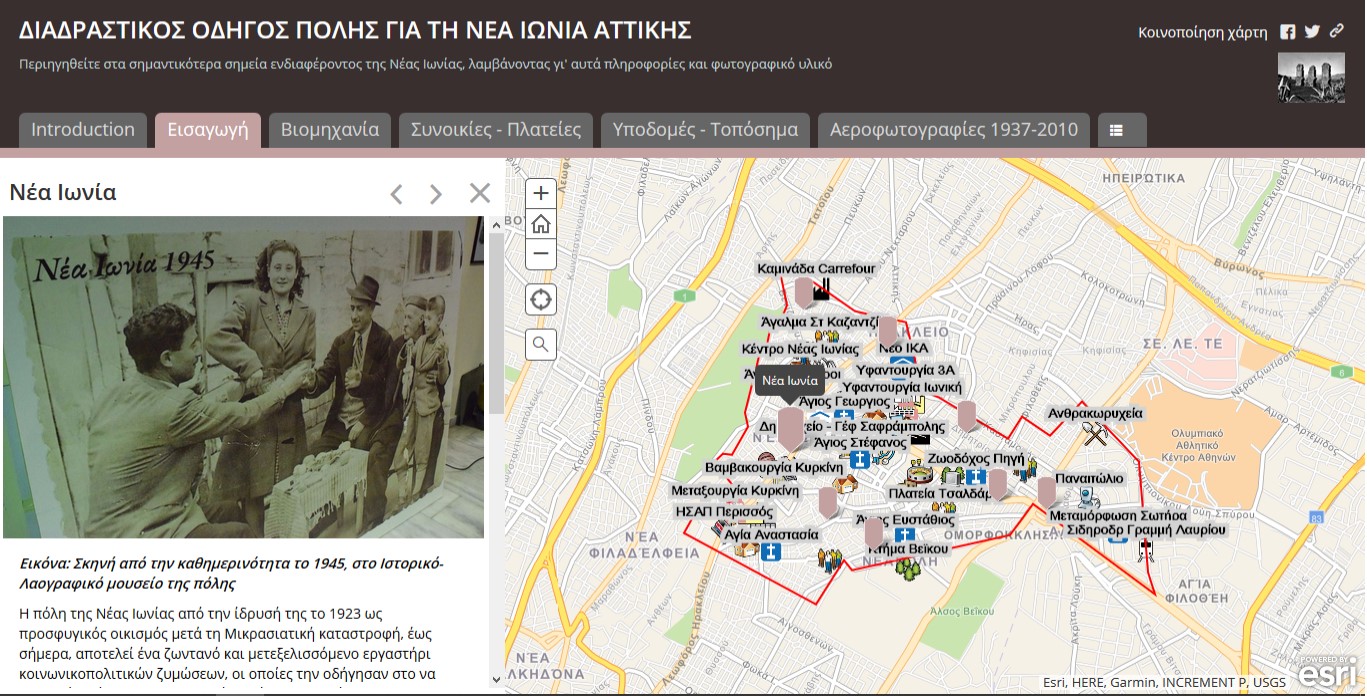The height and width of the screenshot is (696, 1367).
Task: Copy the map share link
Action: click(1336, 32)
